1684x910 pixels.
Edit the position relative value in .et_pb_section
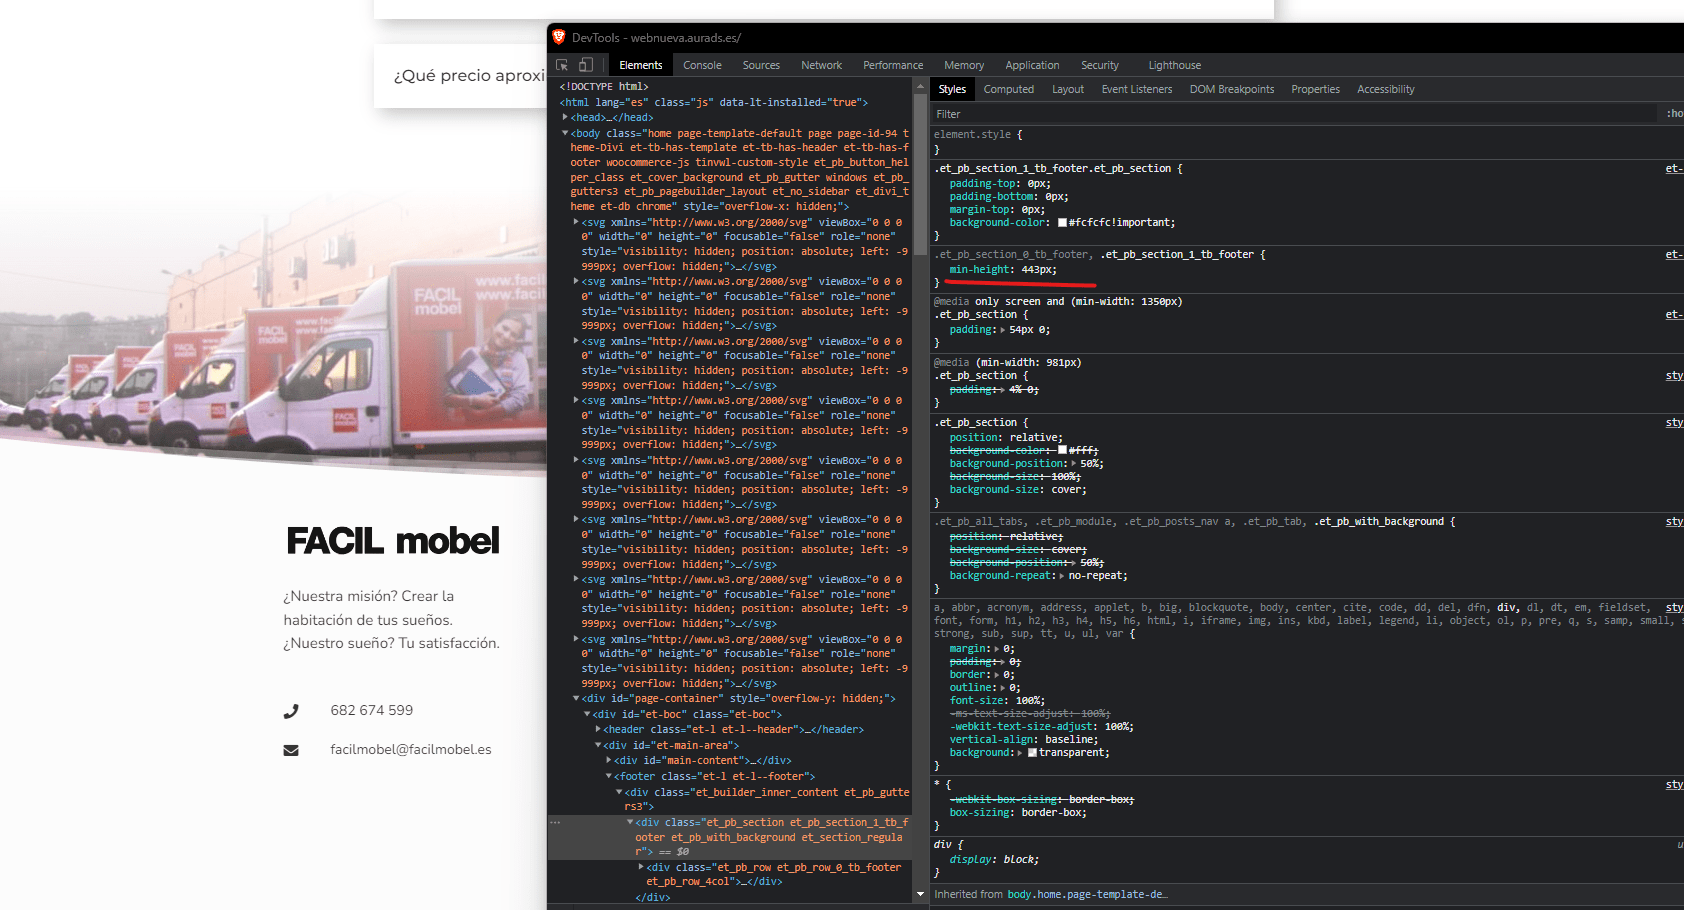point(1034,437)
